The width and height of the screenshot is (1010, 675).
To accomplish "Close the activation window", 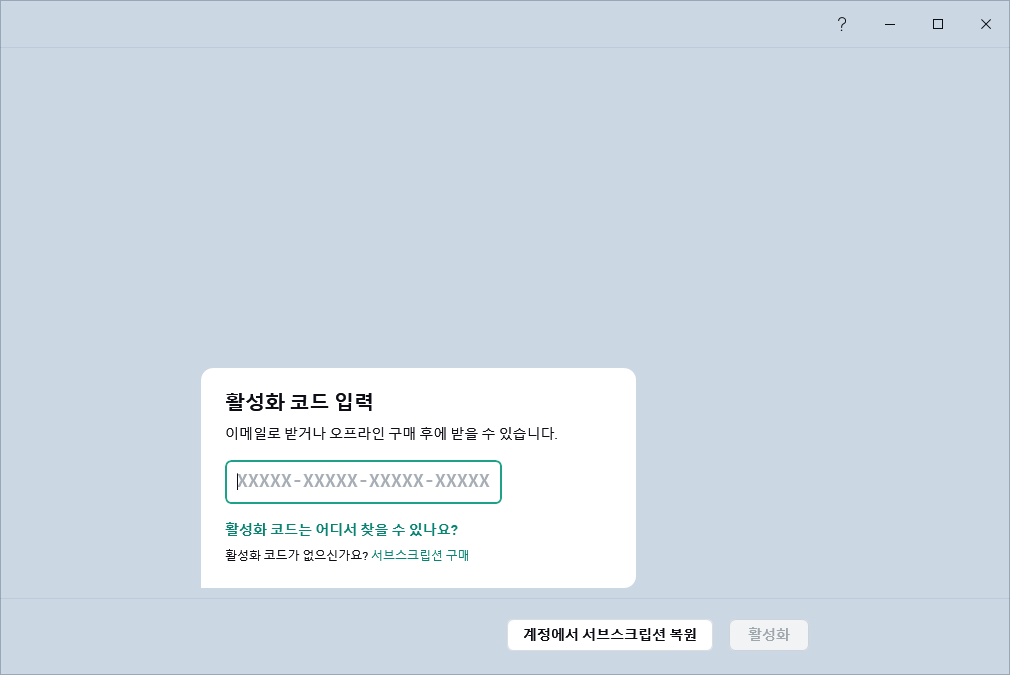I will point(986,24).
